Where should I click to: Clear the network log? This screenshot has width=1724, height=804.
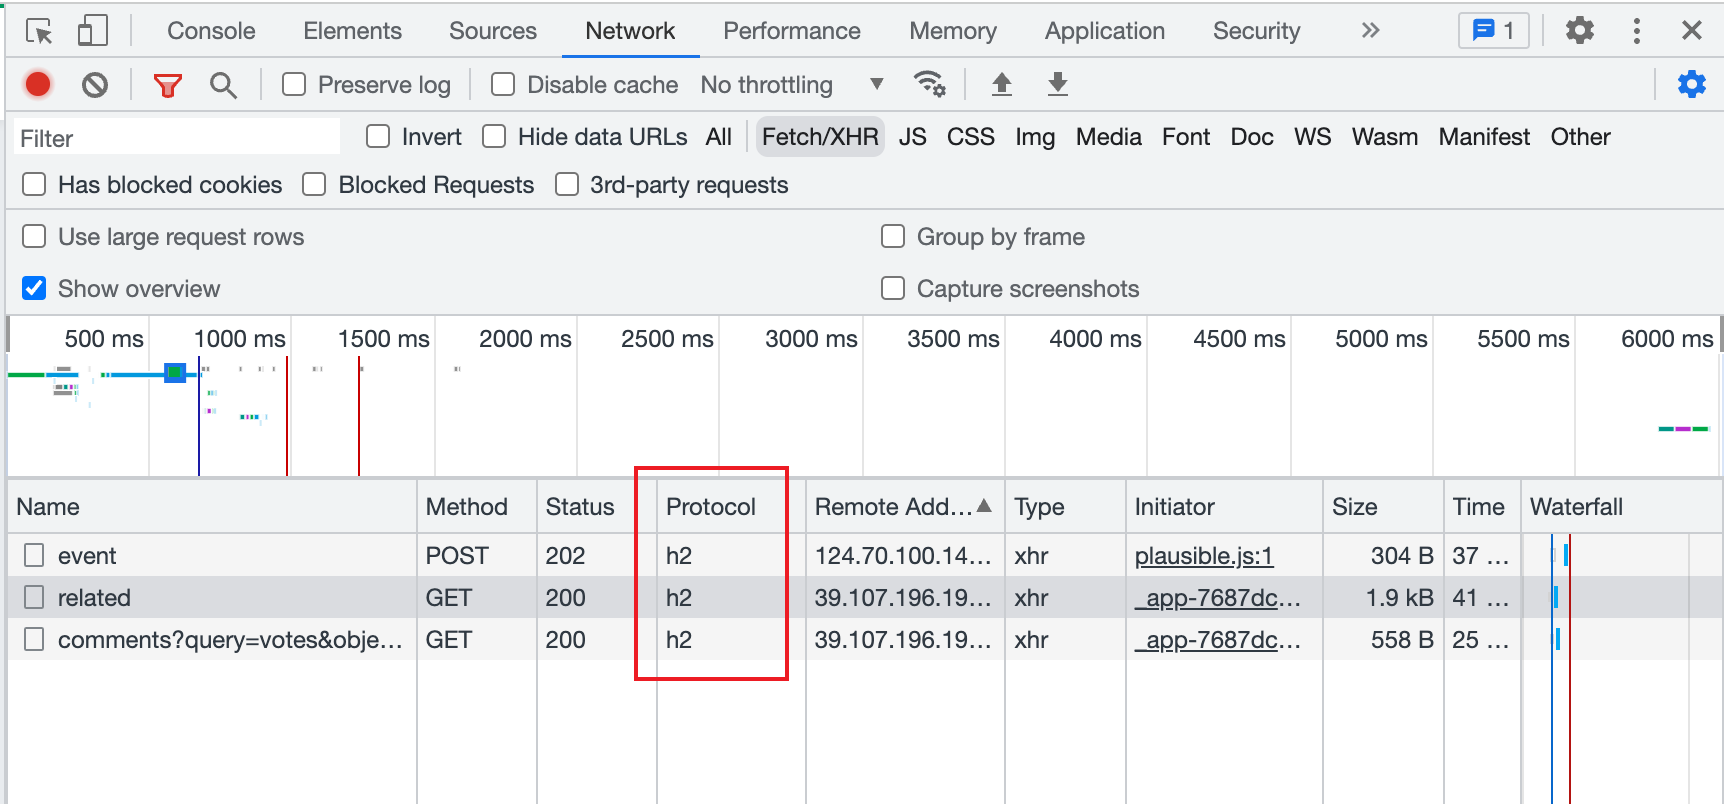click(95, 85)
